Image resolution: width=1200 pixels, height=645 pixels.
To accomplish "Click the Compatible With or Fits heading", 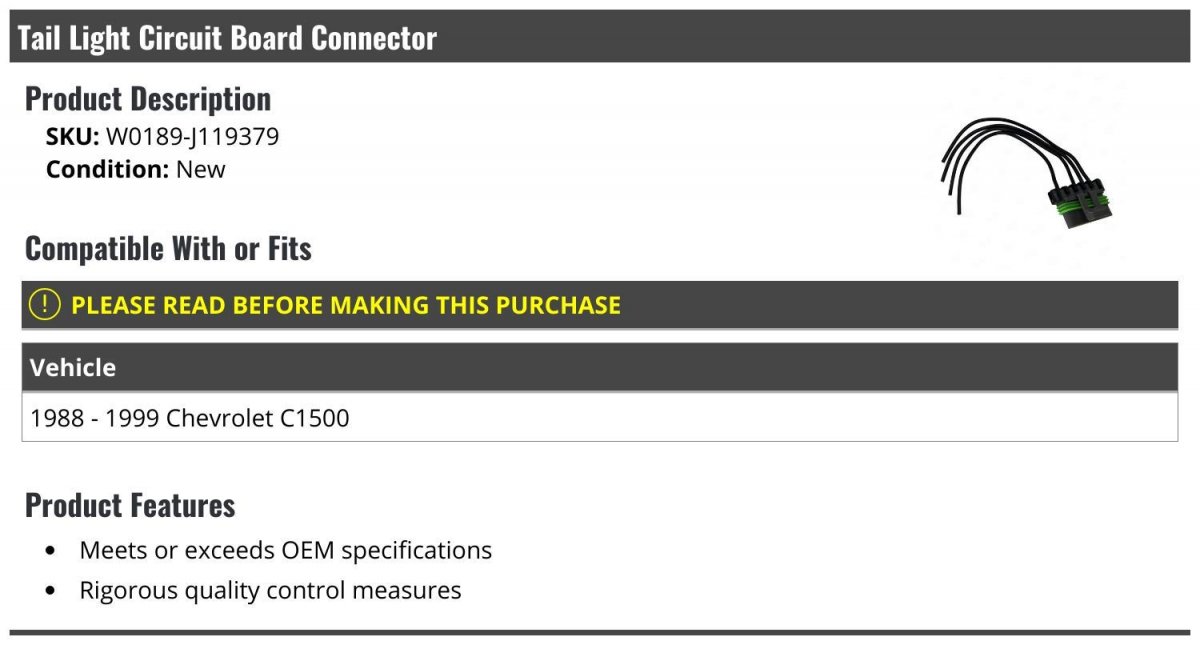I will click(168, 248).
